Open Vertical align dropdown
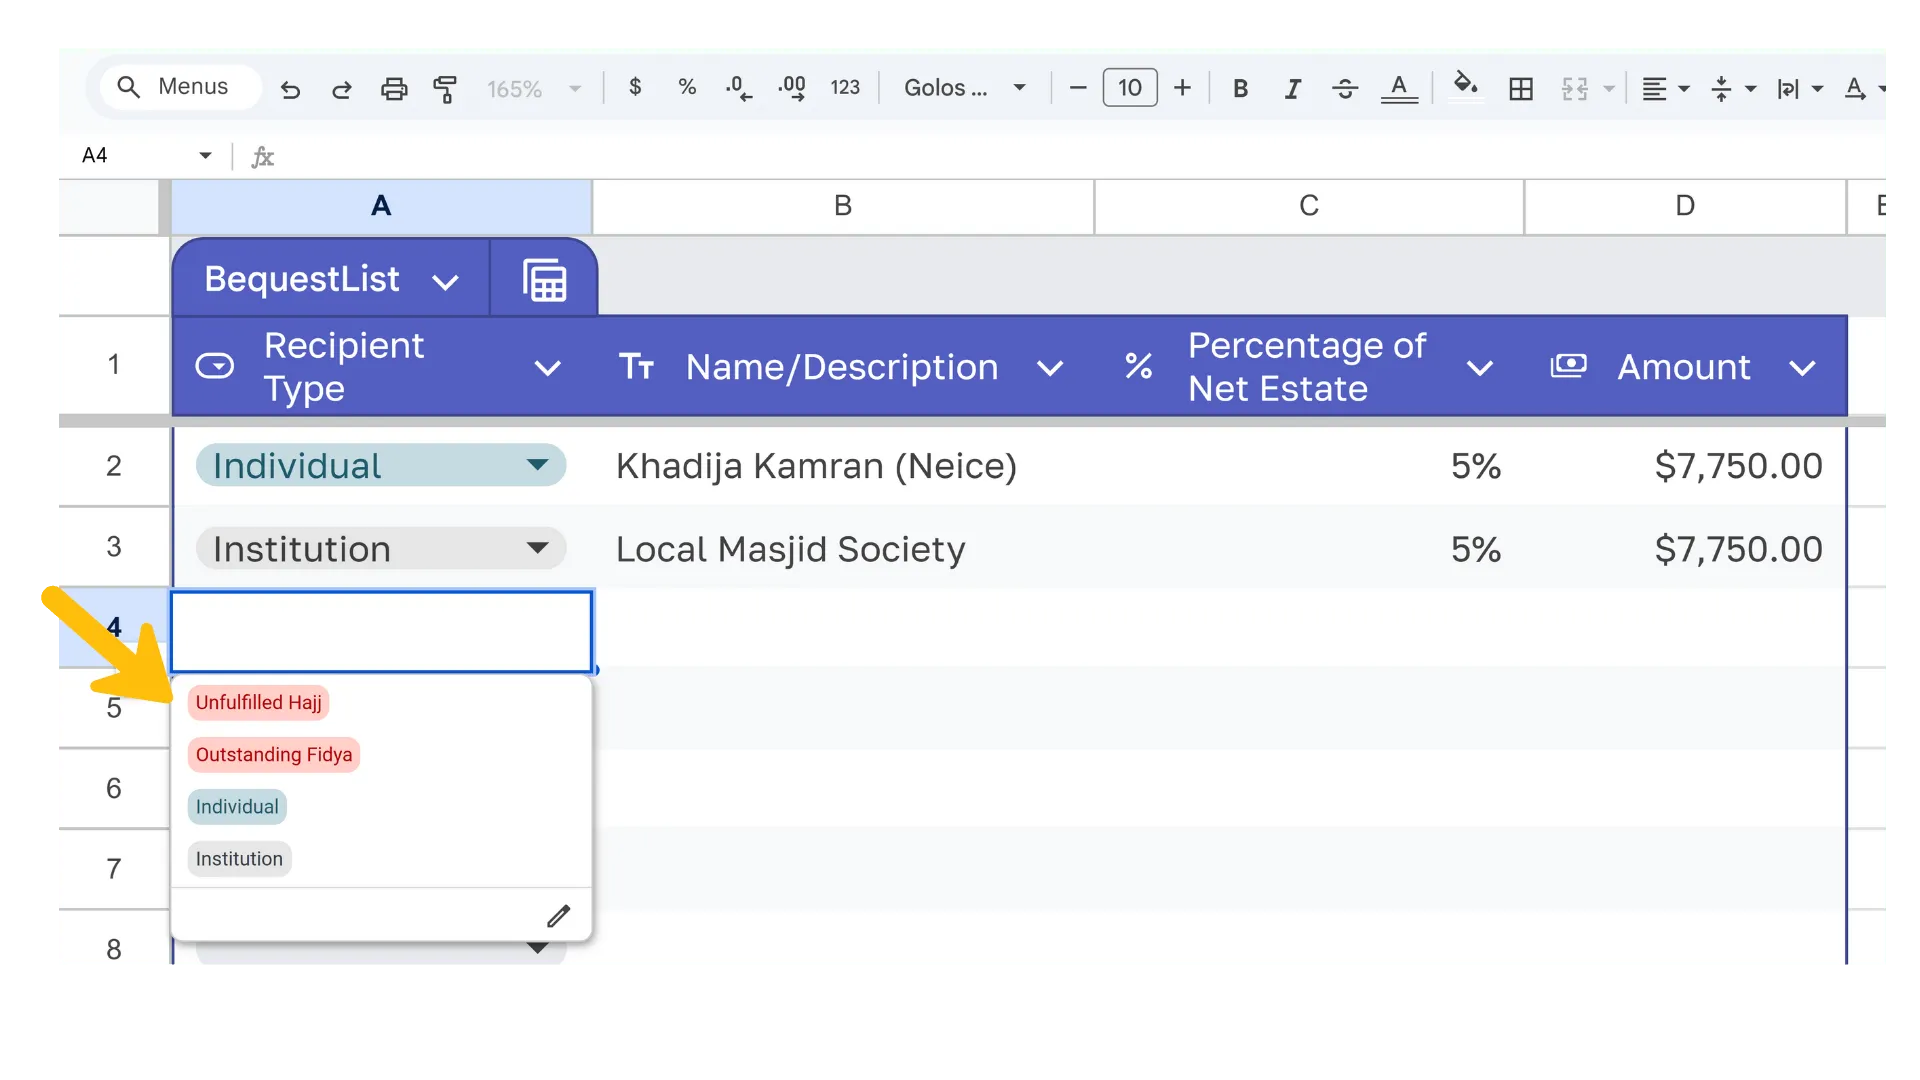The image size is (1920, 1080). click(1734, 89)
